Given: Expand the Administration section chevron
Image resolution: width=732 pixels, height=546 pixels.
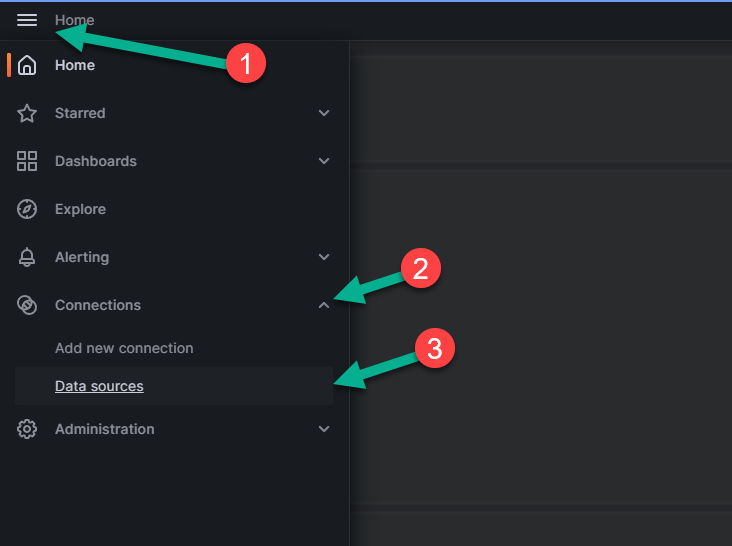Looking at the screenshot, I should point(324,429).
